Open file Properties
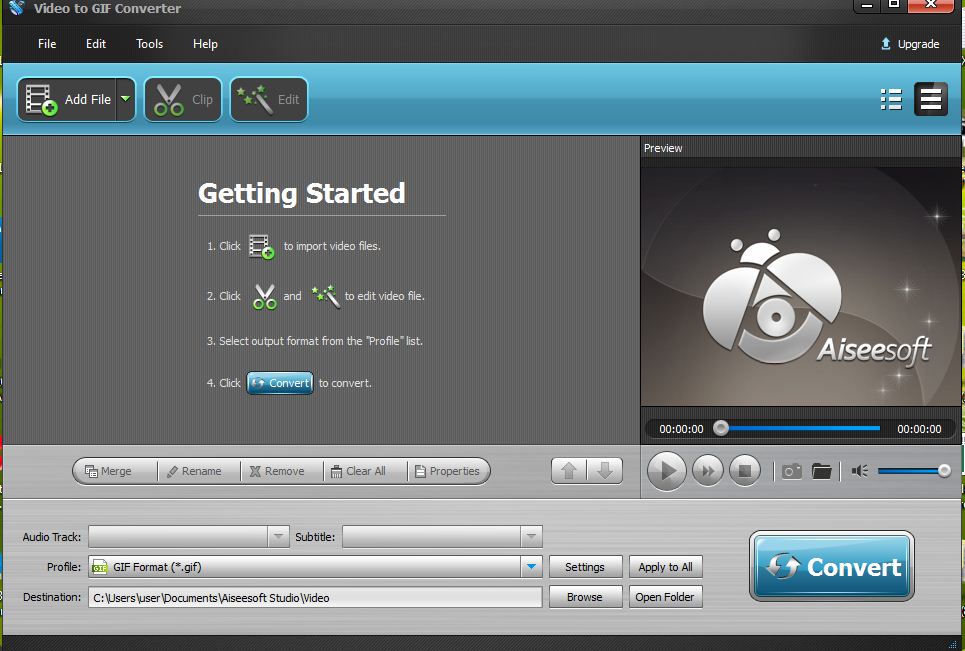Image resolution: width=965 pixels, height=651 pixels. tap(448, 471)
